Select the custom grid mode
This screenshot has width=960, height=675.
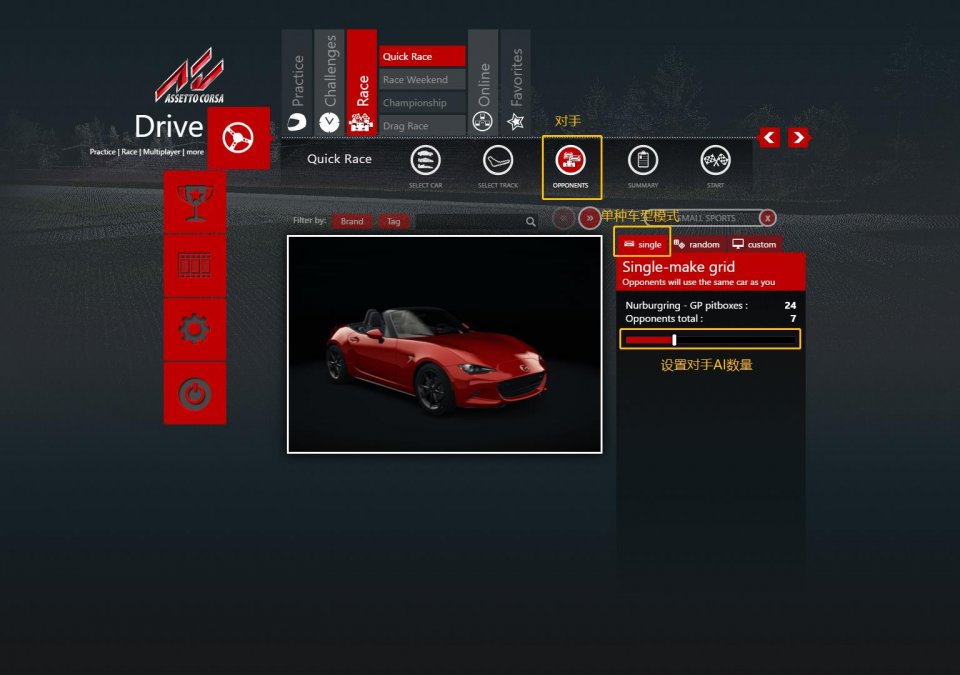(x=754, y=244)
